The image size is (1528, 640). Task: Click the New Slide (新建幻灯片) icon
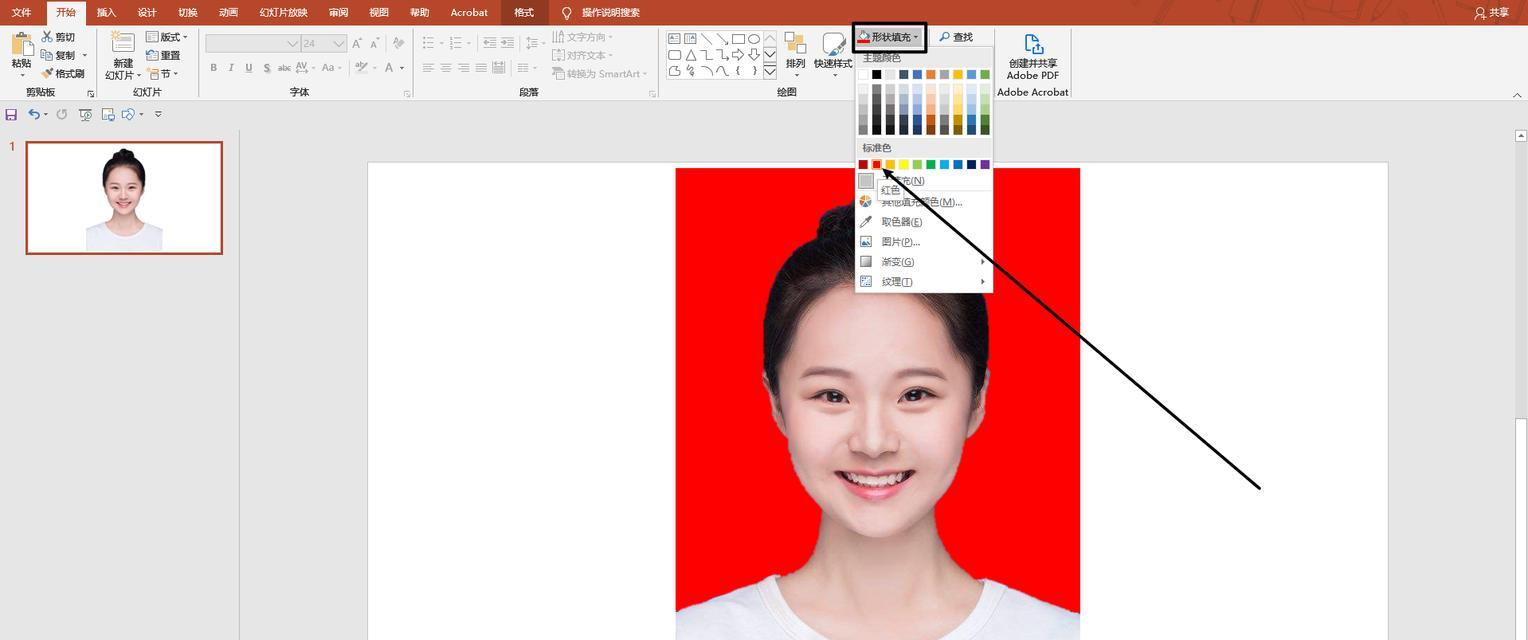tap(123, 42)
